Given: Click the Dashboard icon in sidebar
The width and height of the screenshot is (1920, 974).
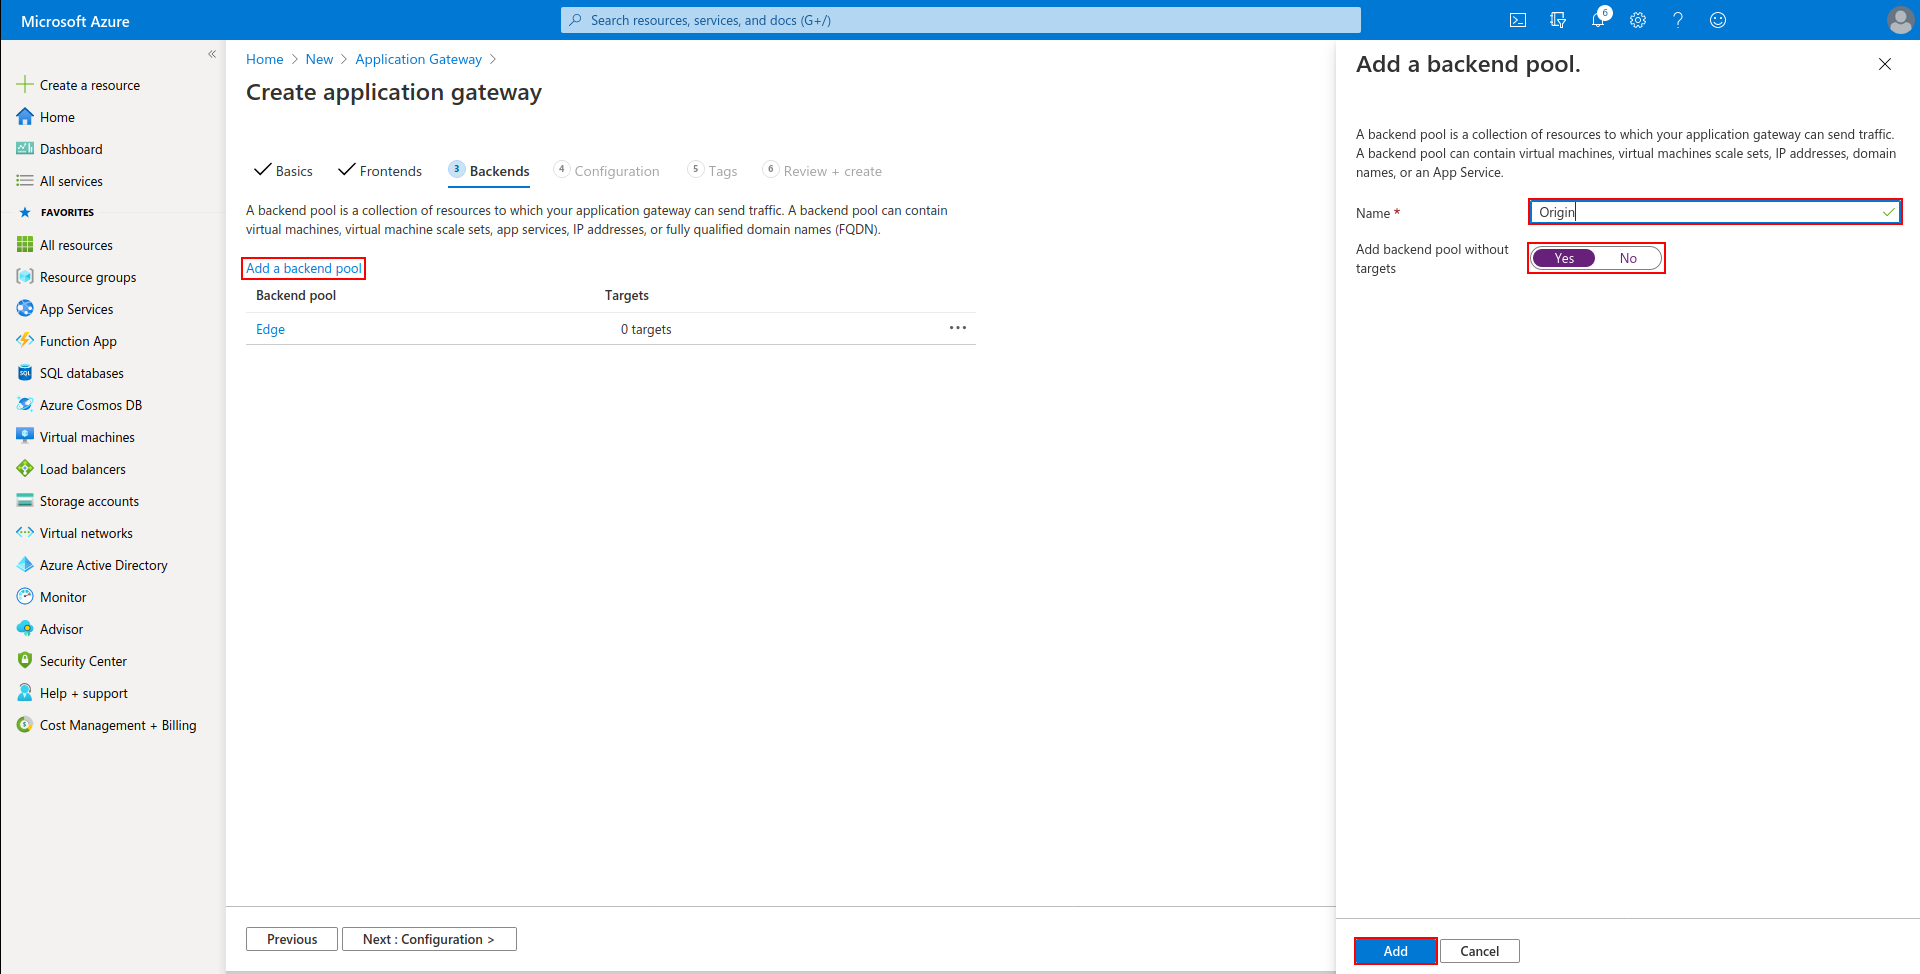Looking at the screenshot, I should [x=25, y=149].
